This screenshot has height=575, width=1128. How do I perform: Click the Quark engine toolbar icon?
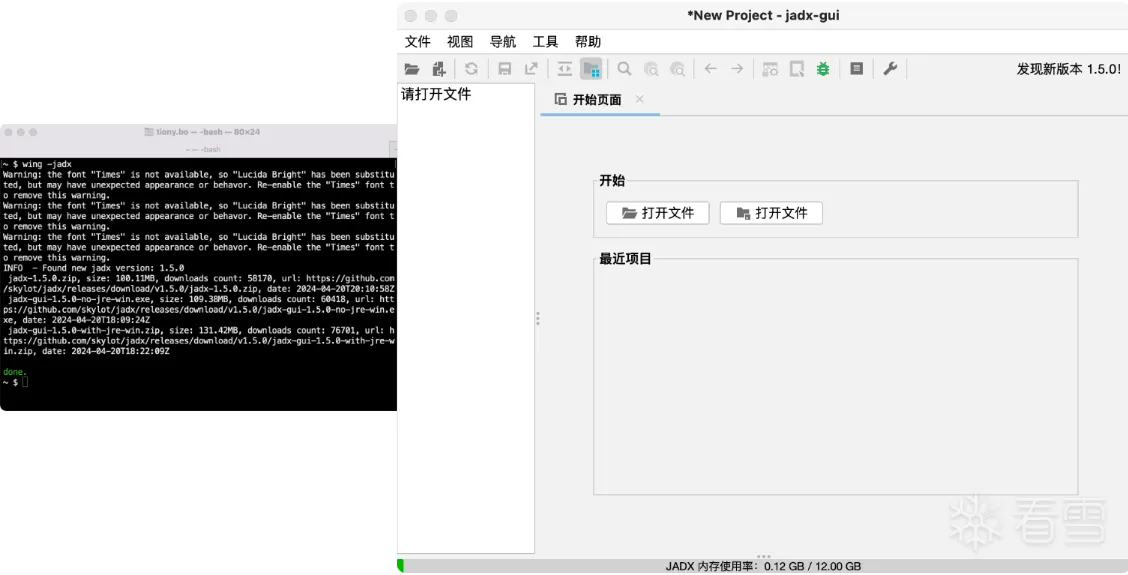click(x=797, y=69)
